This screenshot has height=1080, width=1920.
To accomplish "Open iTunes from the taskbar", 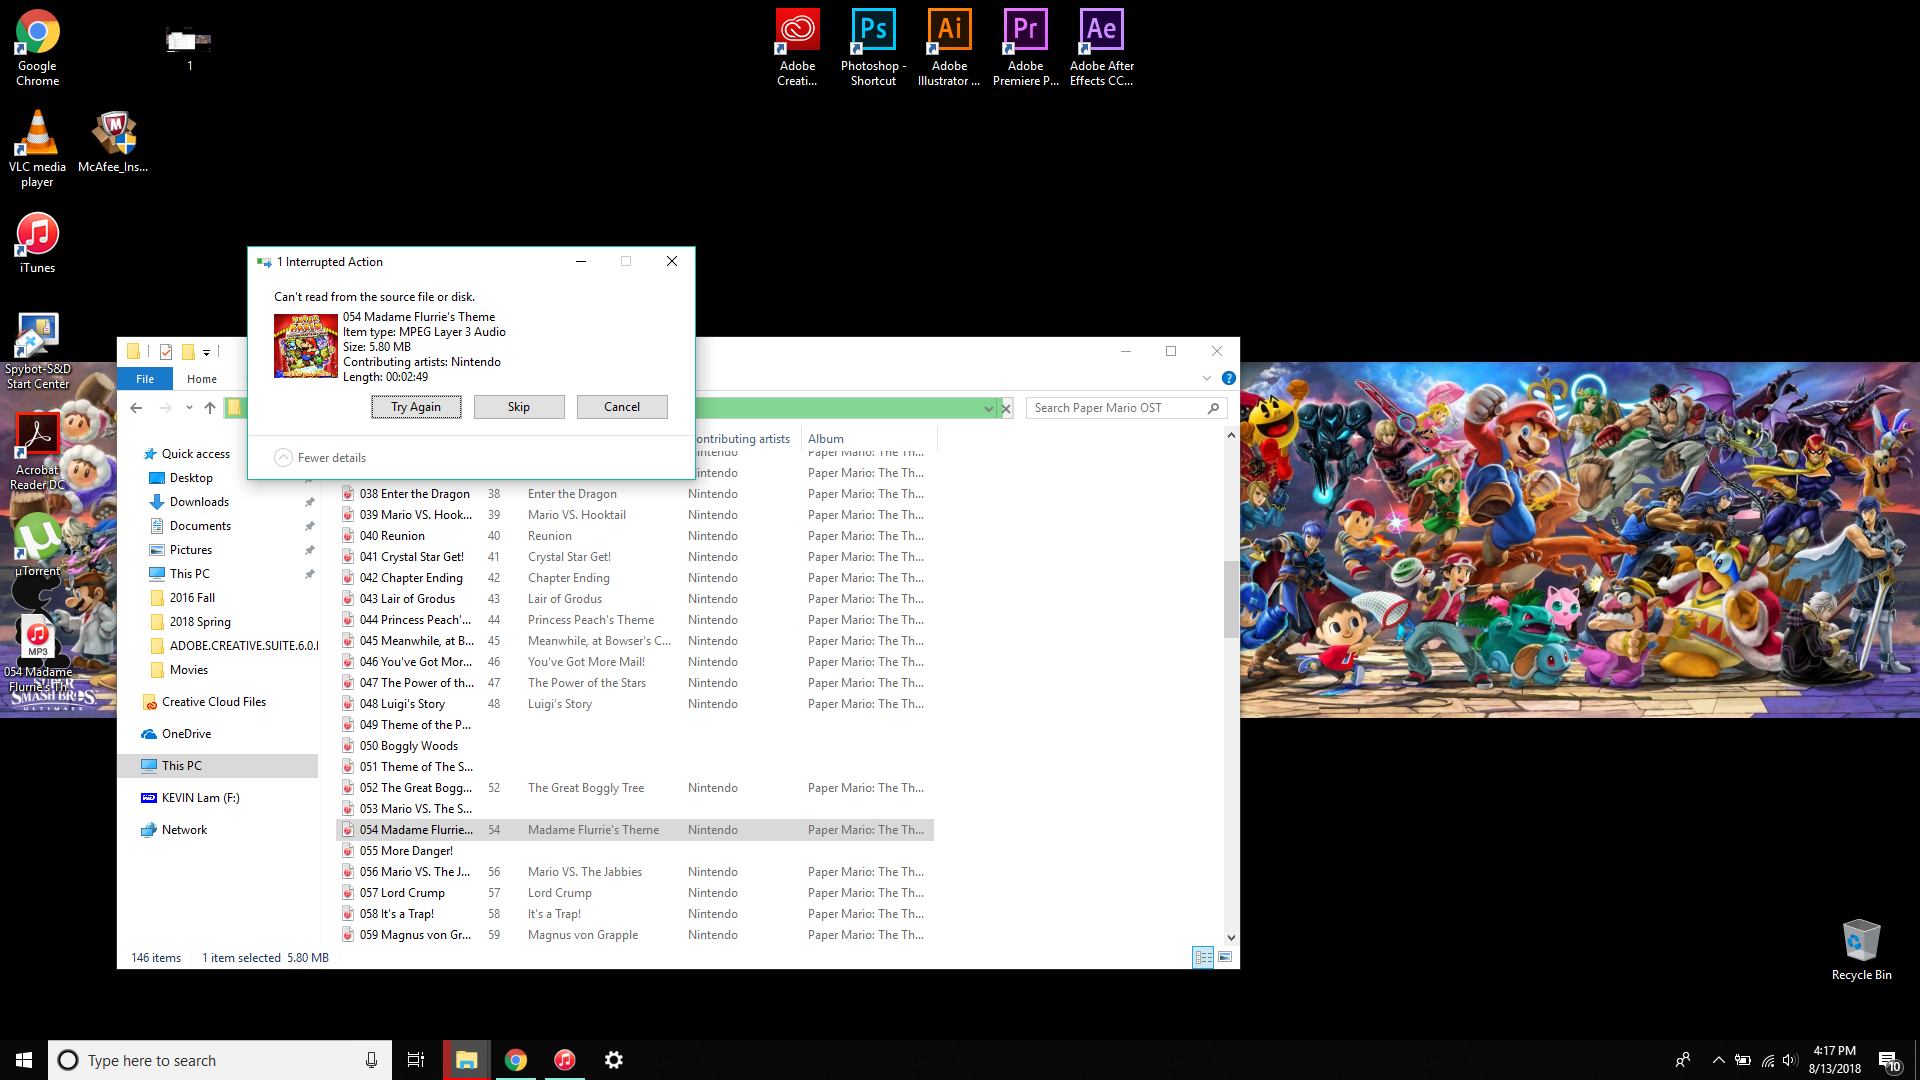I will [x=565, y=1060].
